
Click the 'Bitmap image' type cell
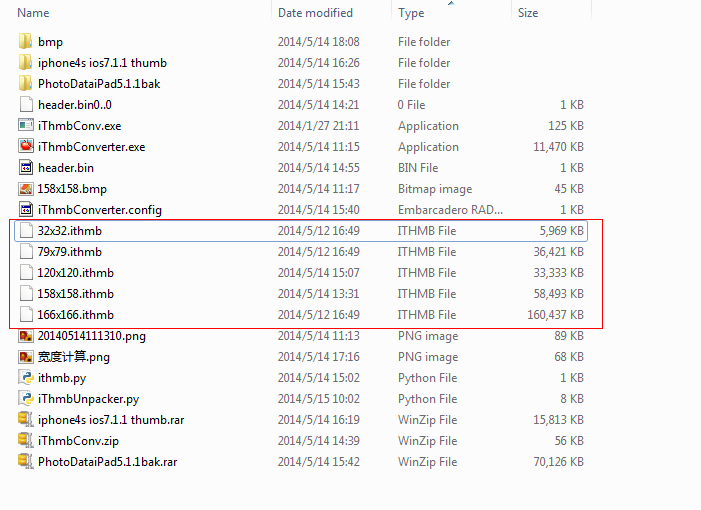pyautogui.click(x=435, y=189)
